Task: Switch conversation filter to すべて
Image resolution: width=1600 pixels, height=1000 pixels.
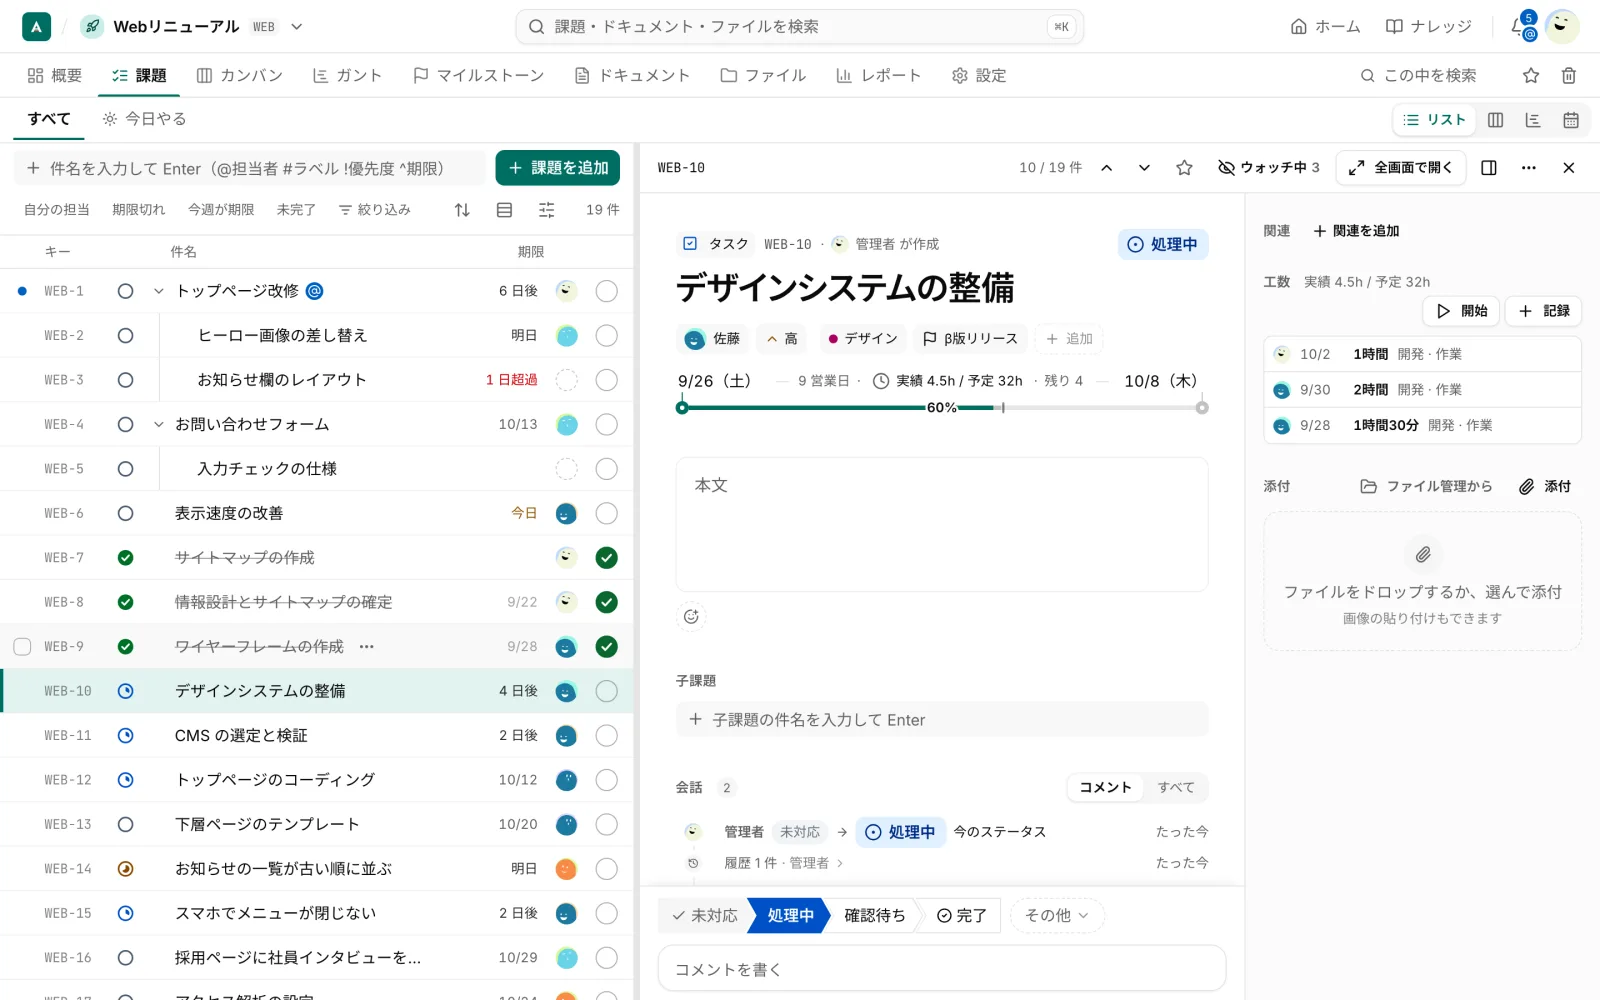Action: (x=1176, y=788)
